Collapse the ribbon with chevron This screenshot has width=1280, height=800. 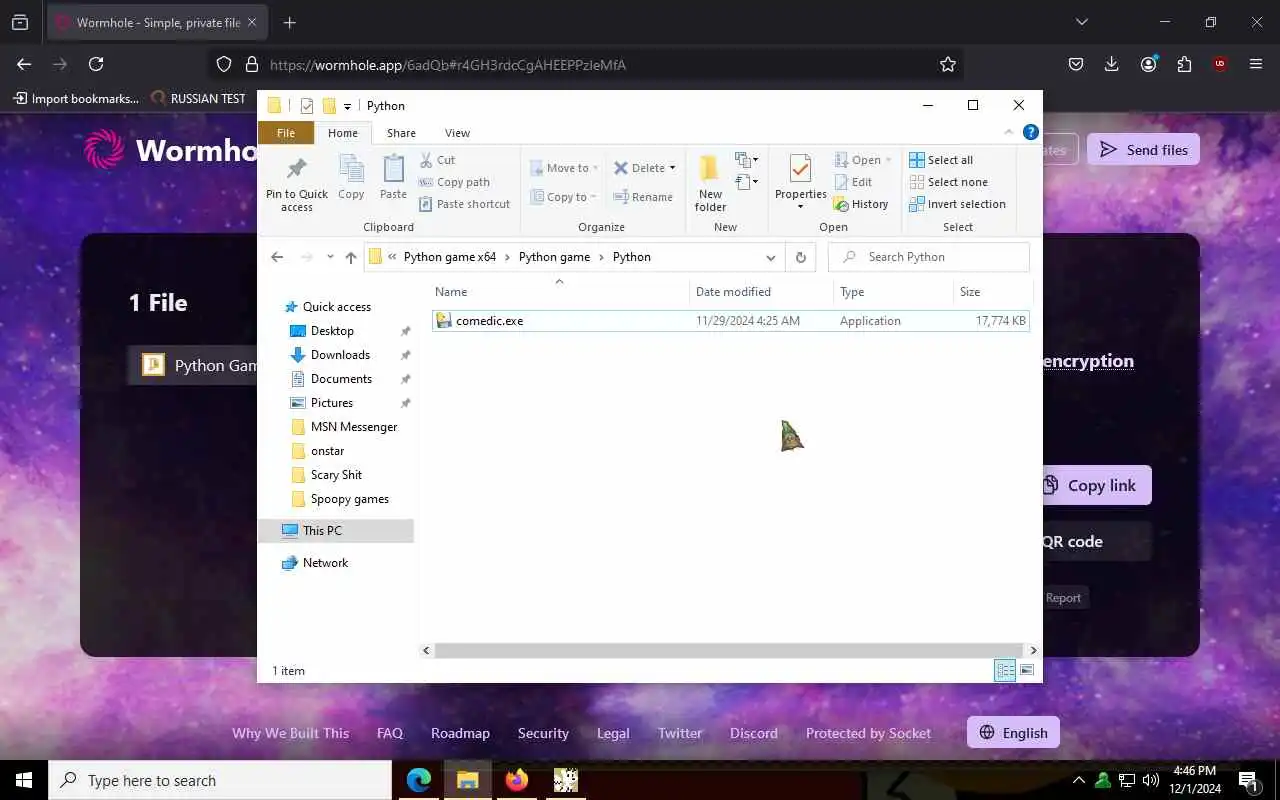[x=1009, y=132]
